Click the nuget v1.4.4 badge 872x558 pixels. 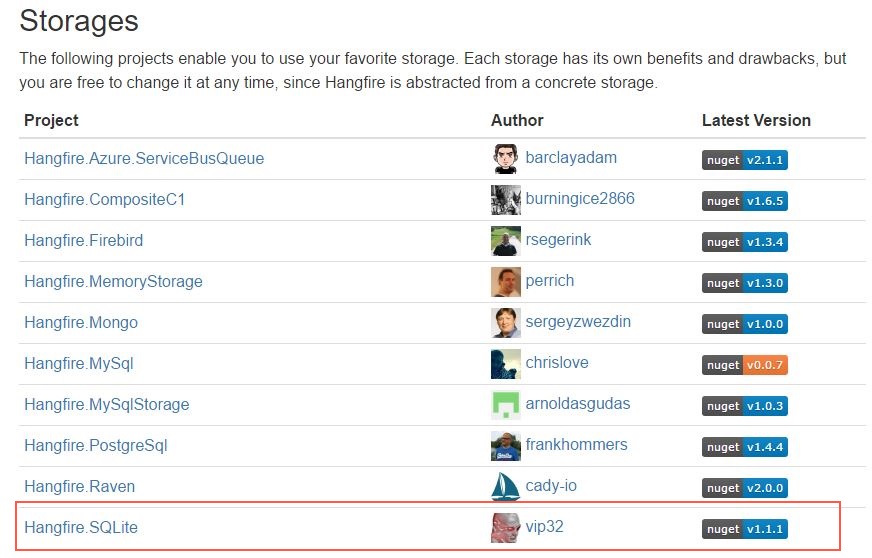click(x=744, y=447)
